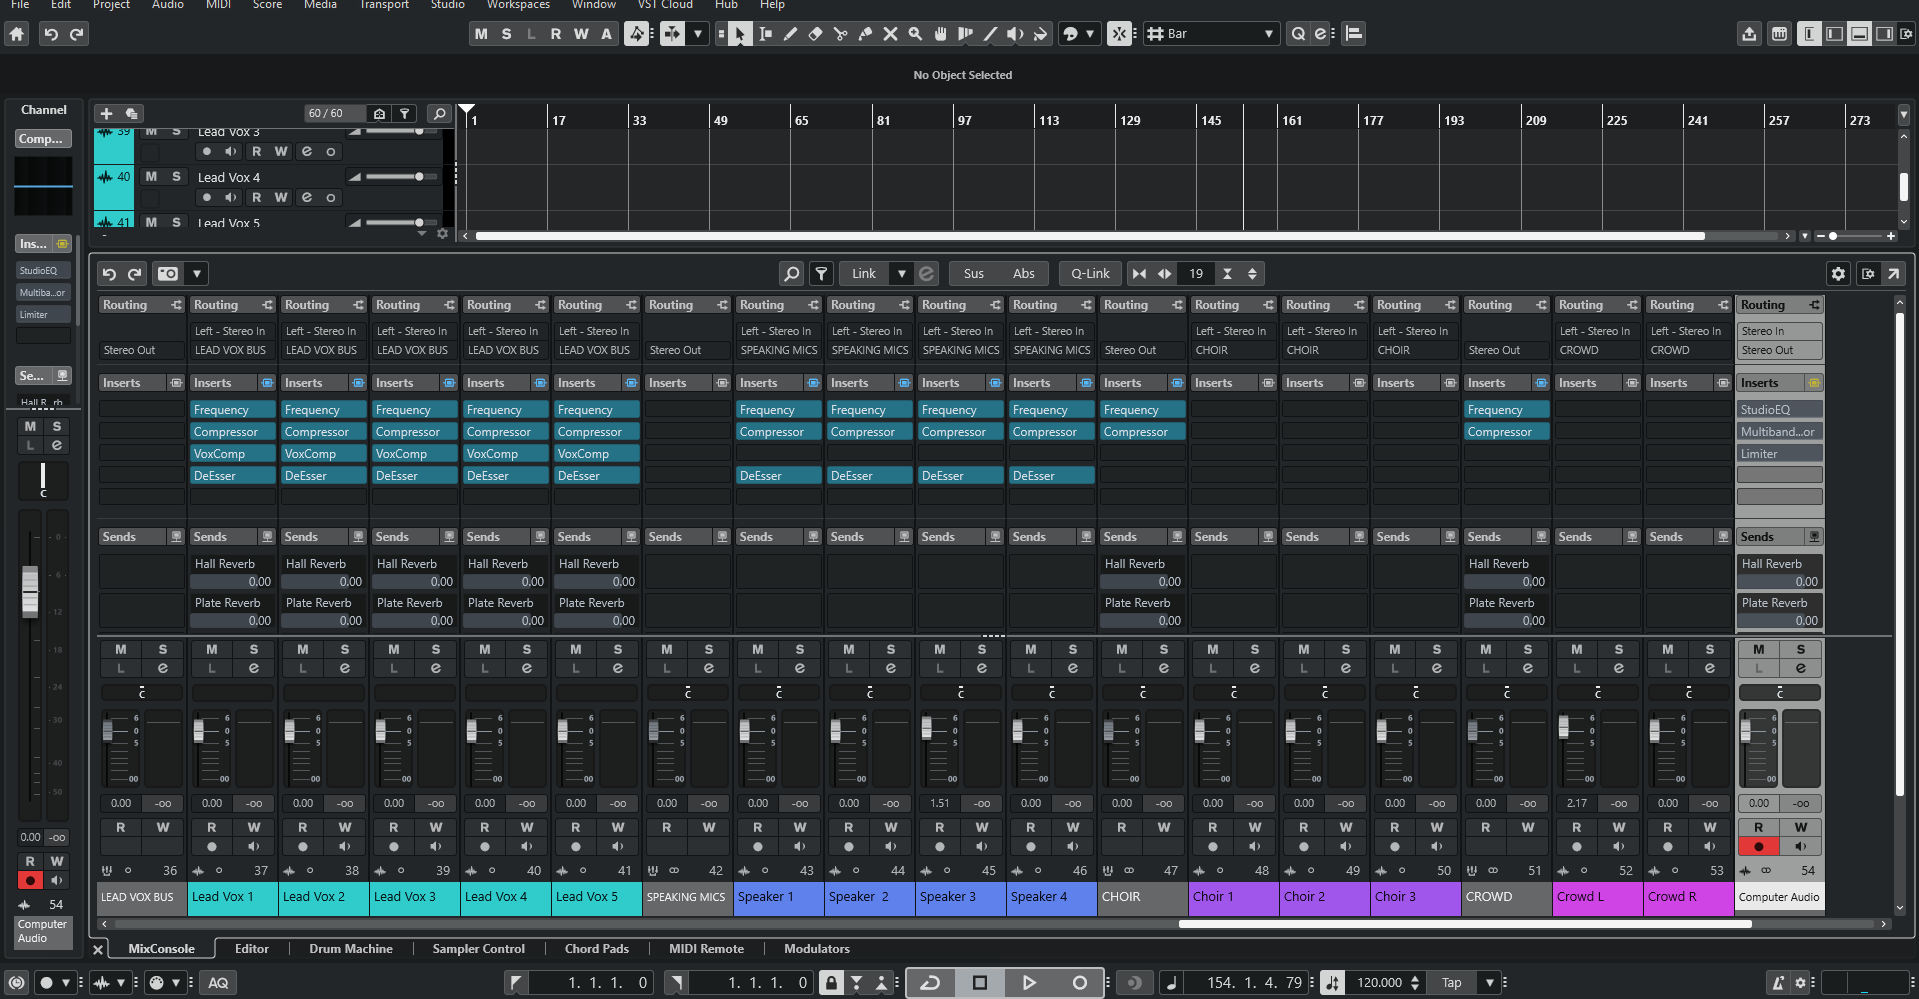The width and height of the screenshot is (1919, 999).
Task: Switch to the Drum Machine tab
Action: click(x=350, y=948)
